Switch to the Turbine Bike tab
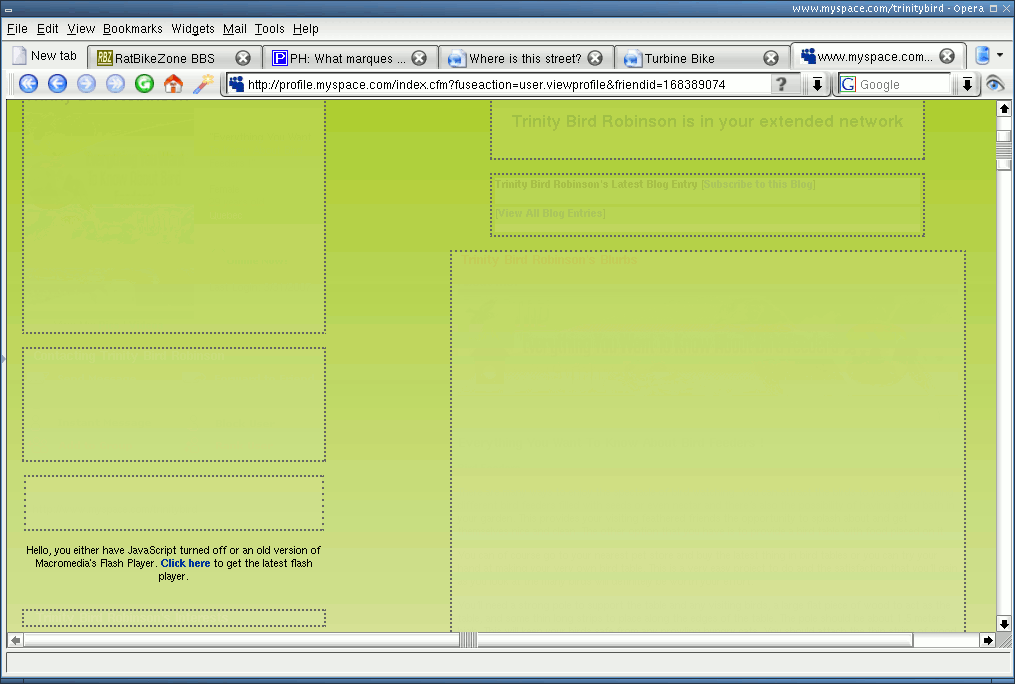1015x684 pixels. 679,58
